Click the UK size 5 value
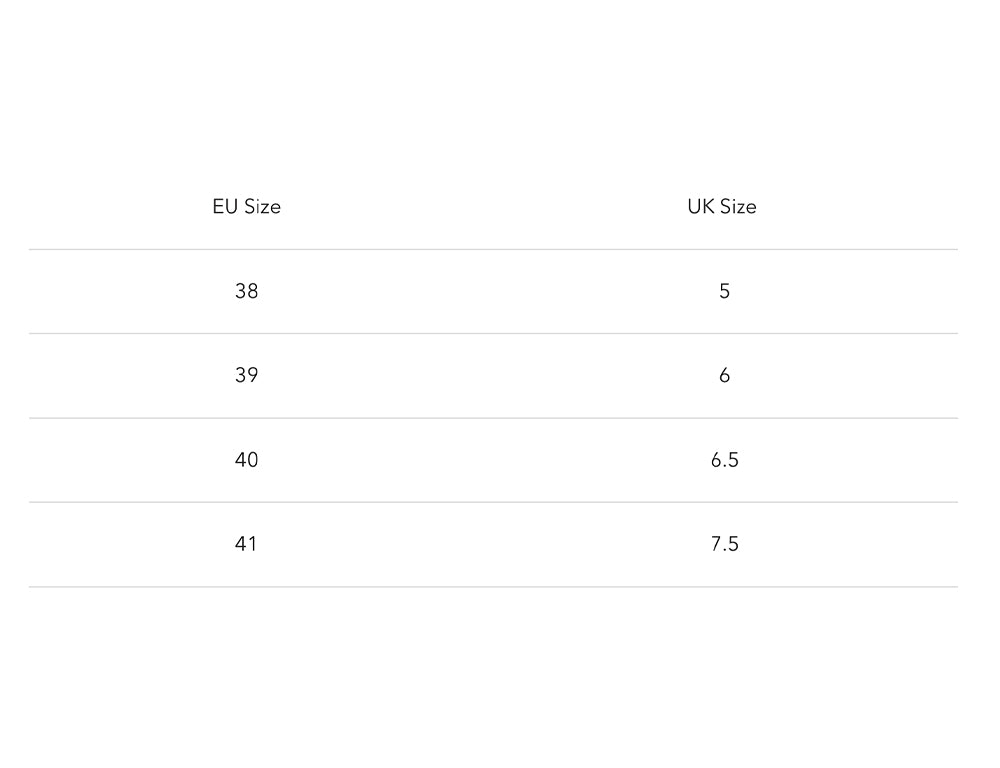Image resolution: width=1000 pixels, height=768 pixels. click(x=724, y=291)
